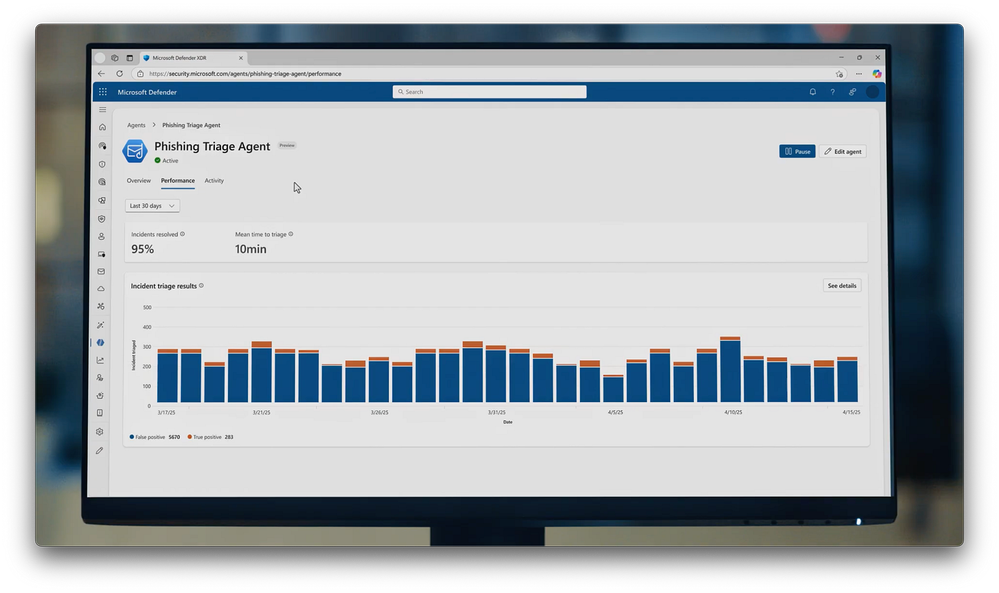Open the help question mark icon
This screenshot has height=593, width=999.
[x=832, y=92]
